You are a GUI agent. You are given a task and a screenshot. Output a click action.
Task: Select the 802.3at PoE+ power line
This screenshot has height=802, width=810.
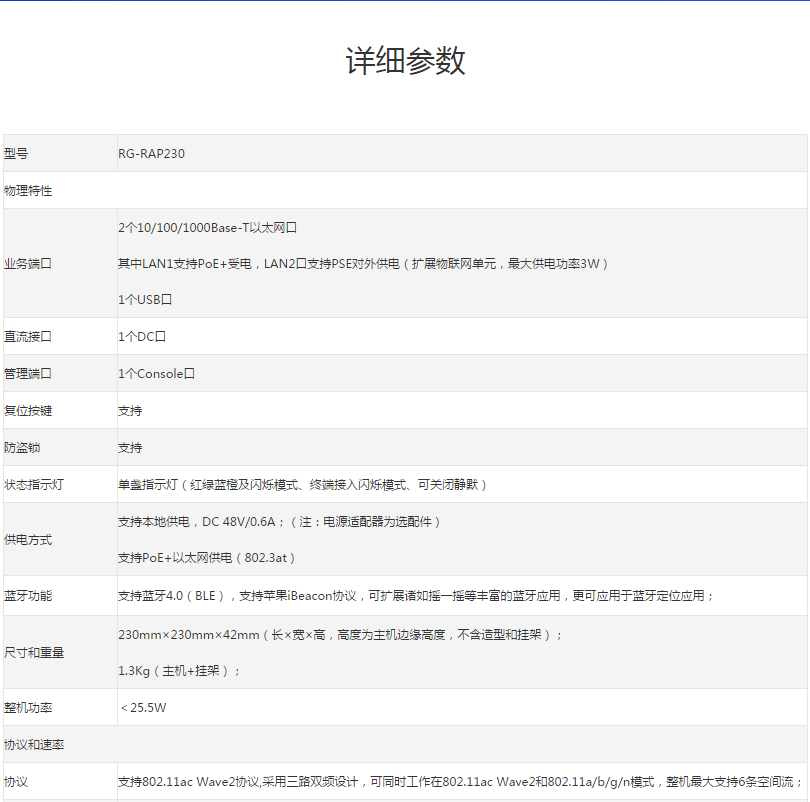pos(207,558)
